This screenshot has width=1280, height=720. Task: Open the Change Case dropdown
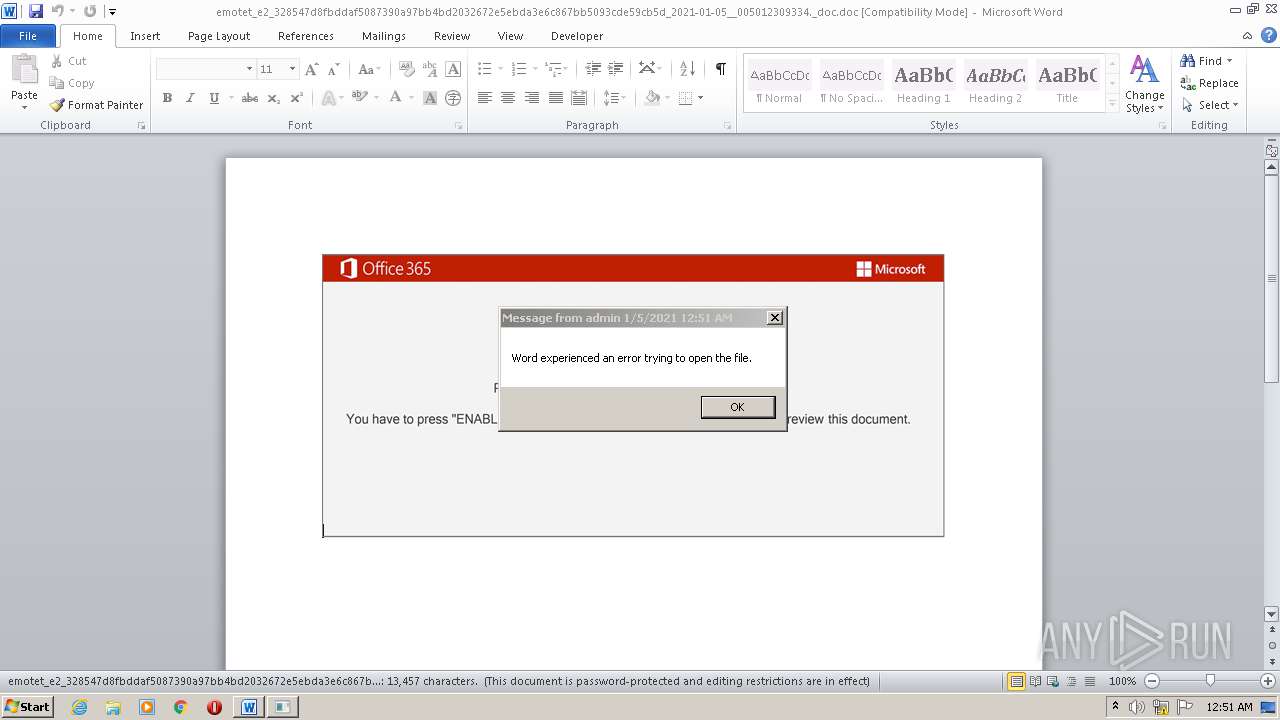pos(369,69)
